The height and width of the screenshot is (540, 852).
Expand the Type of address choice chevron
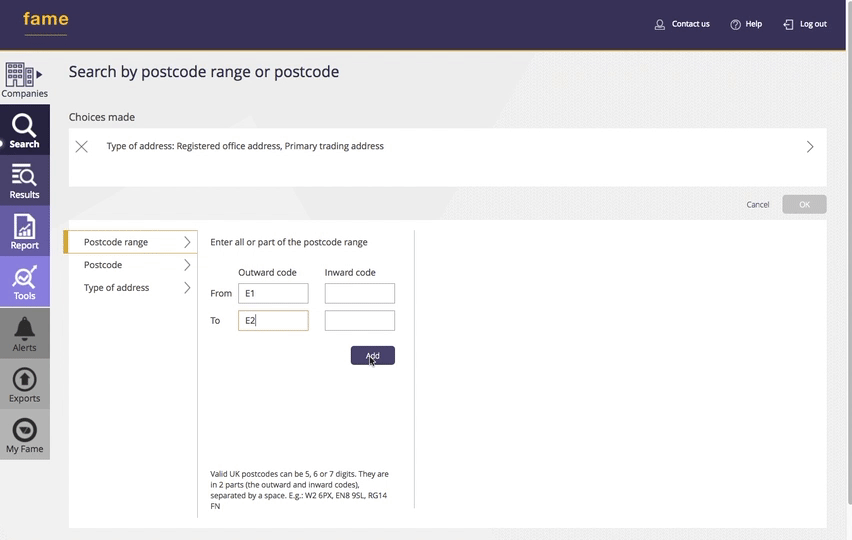click(809, 147)
